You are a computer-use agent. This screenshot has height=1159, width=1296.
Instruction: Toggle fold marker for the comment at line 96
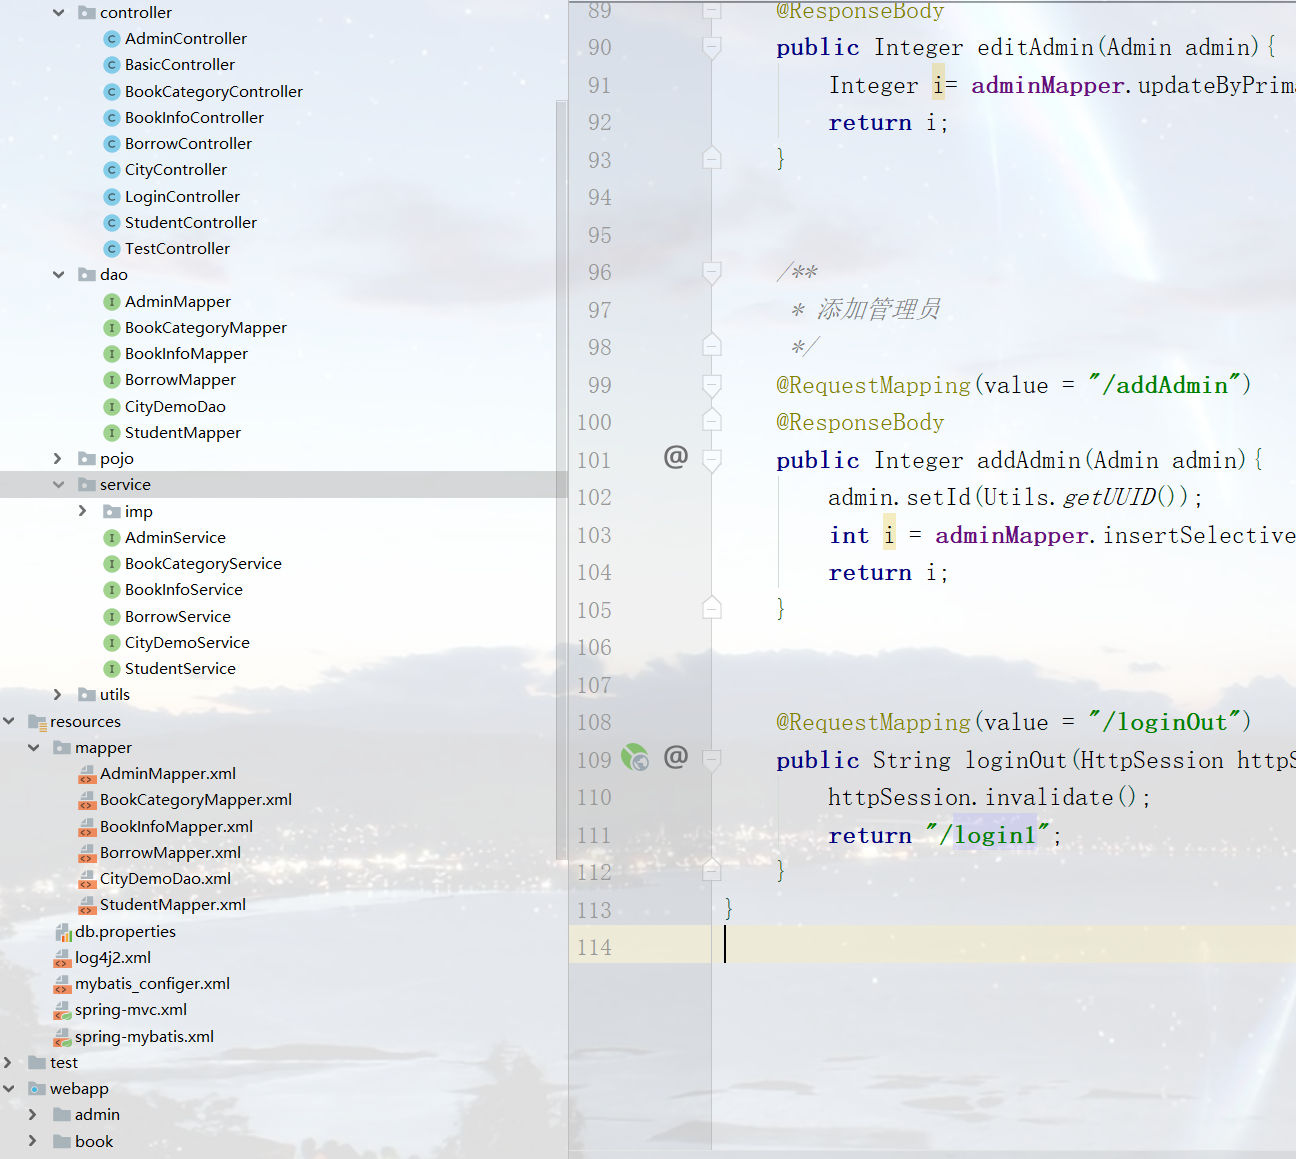712,272
